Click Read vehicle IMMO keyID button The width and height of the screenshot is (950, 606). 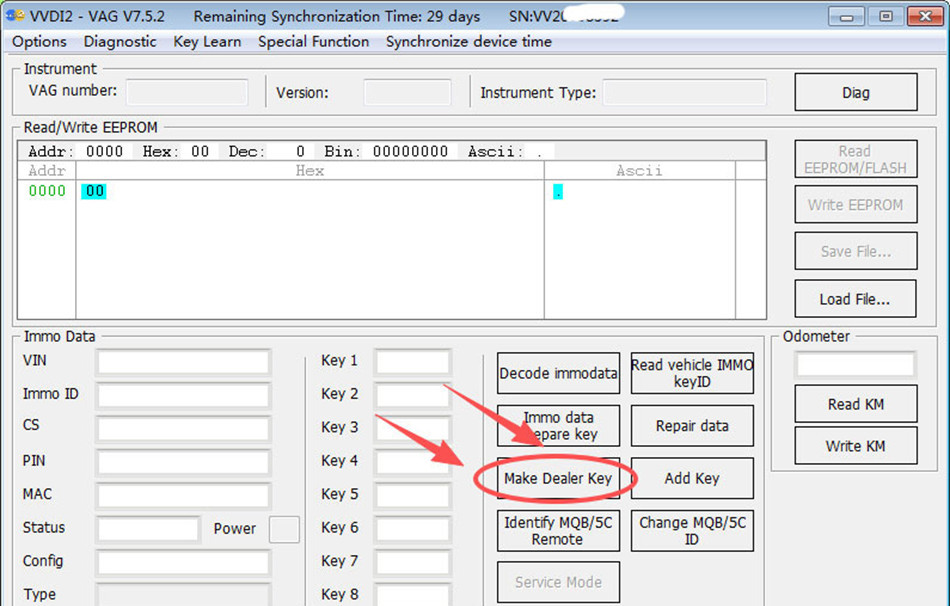click(x=692, y=373)
